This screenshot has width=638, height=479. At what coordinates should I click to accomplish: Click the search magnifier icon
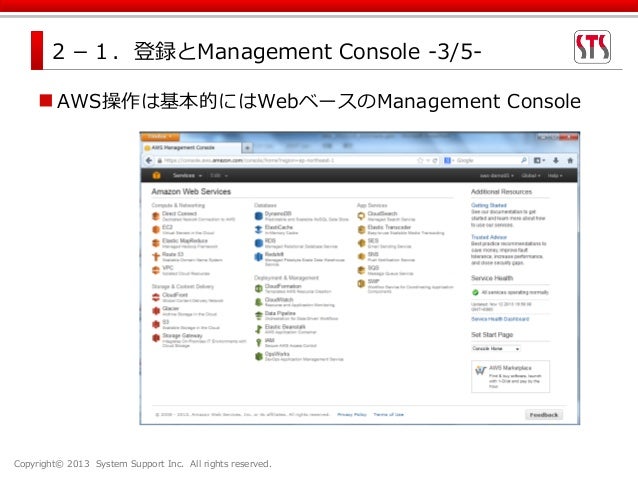pyautogui.click(x=524, y=160)
